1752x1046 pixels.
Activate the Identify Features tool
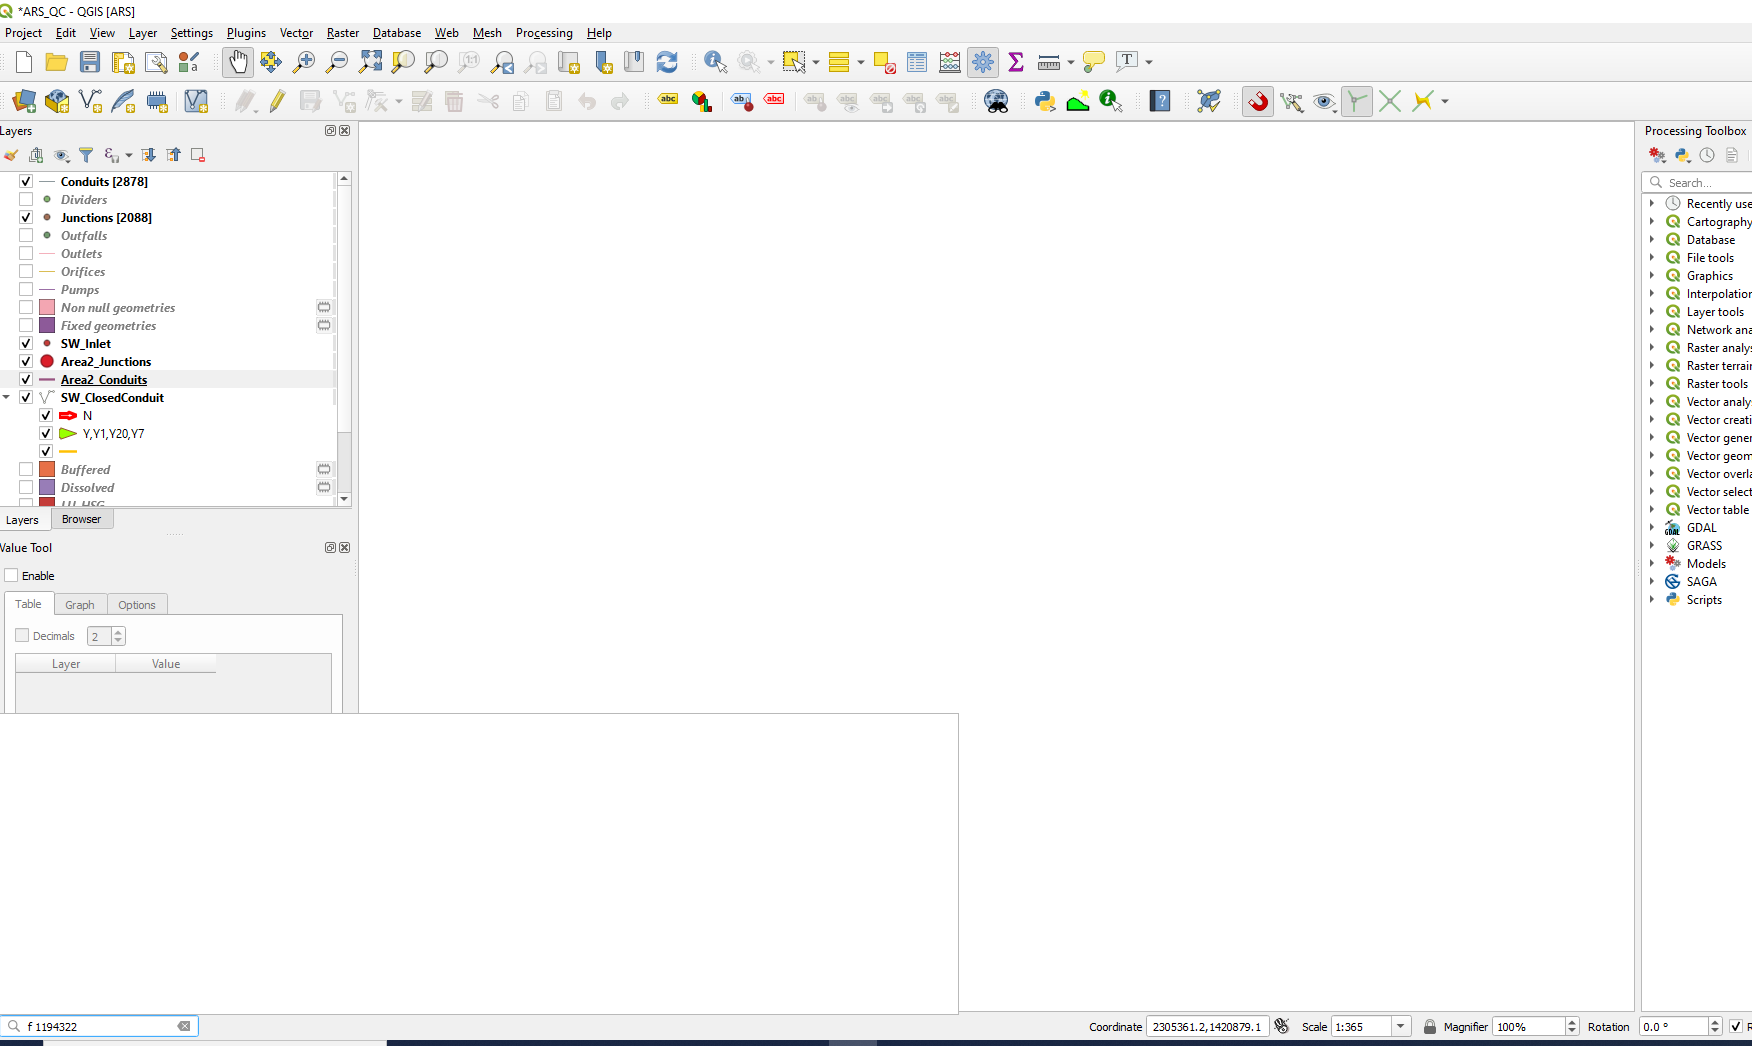pos(716,61)
